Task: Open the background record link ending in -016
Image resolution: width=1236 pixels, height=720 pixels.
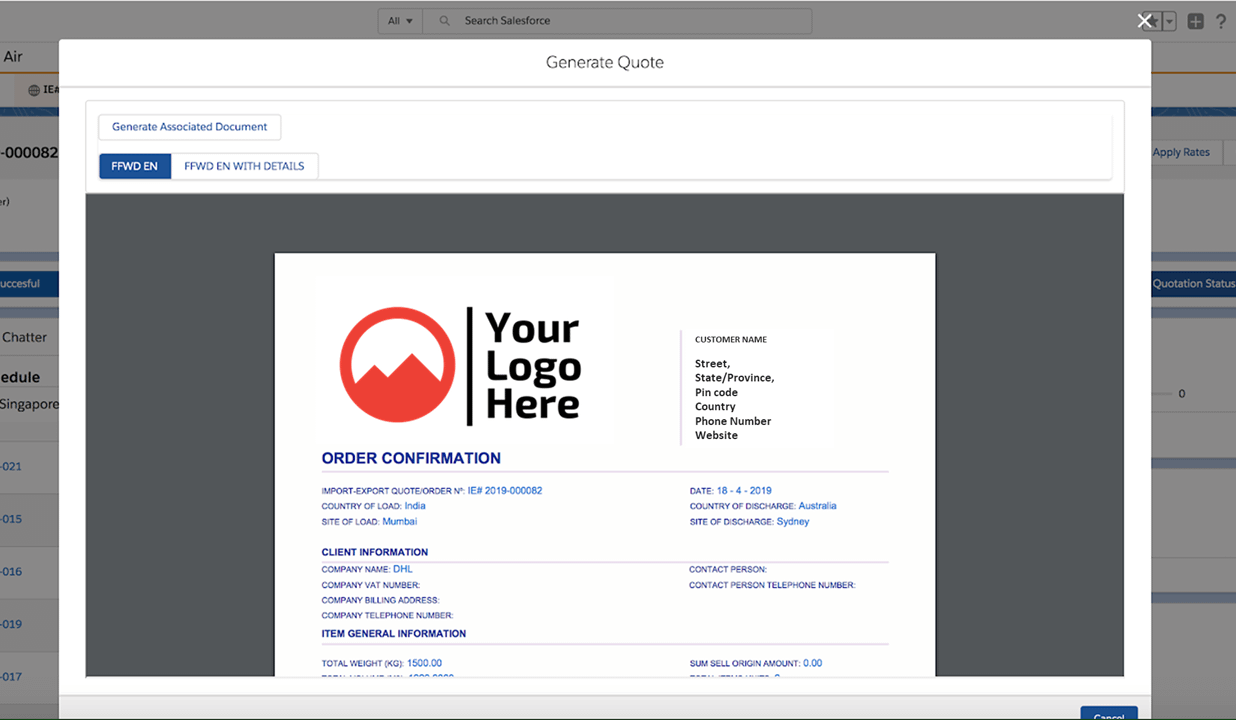Action: [x=11, y=572]
